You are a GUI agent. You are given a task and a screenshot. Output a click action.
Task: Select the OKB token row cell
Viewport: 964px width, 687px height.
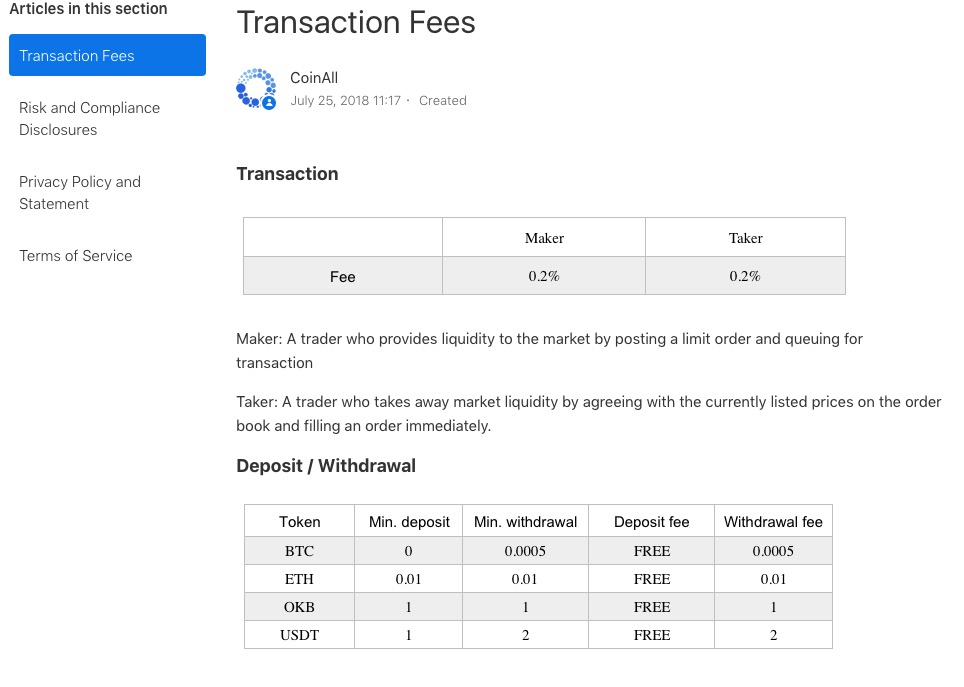tap(299, 607)
